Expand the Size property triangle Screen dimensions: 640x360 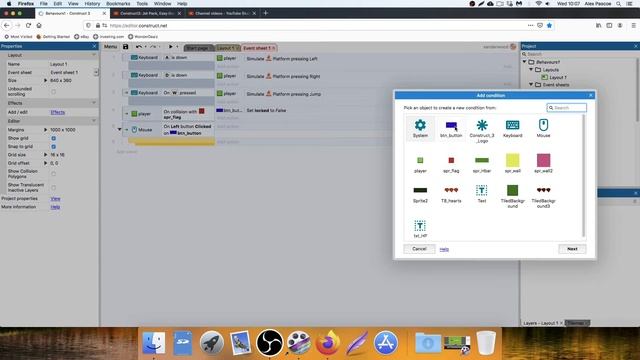(x=45, y=80)
